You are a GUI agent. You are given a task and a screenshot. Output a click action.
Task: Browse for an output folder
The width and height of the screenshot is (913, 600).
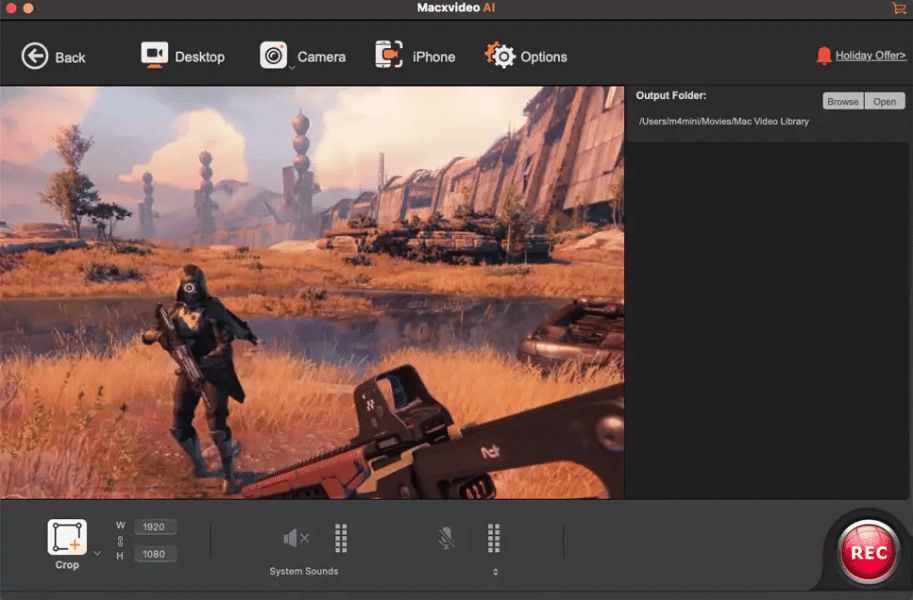[x=842, y=100]
